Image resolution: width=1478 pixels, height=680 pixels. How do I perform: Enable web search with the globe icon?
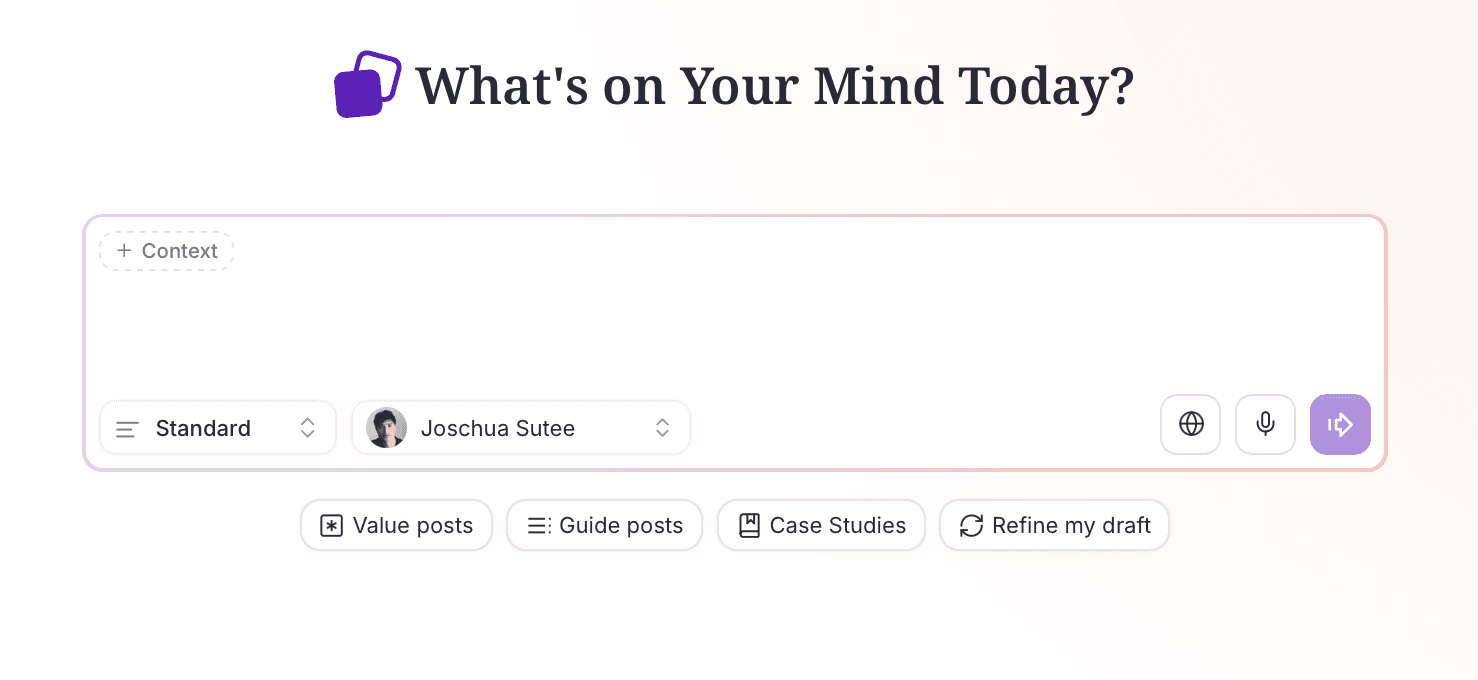[1190, 424]
